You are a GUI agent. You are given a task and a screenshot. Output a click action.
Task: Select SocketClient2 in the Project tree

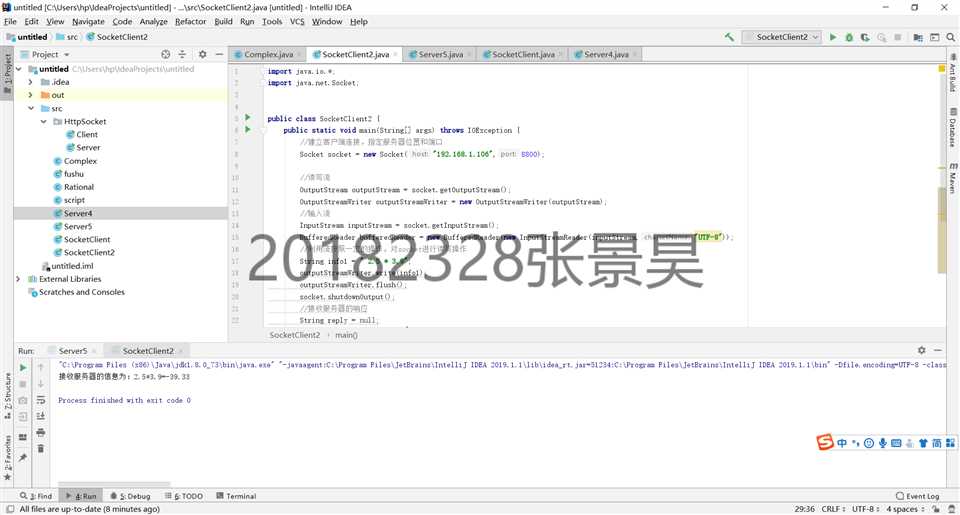click(x=89, y=252)
